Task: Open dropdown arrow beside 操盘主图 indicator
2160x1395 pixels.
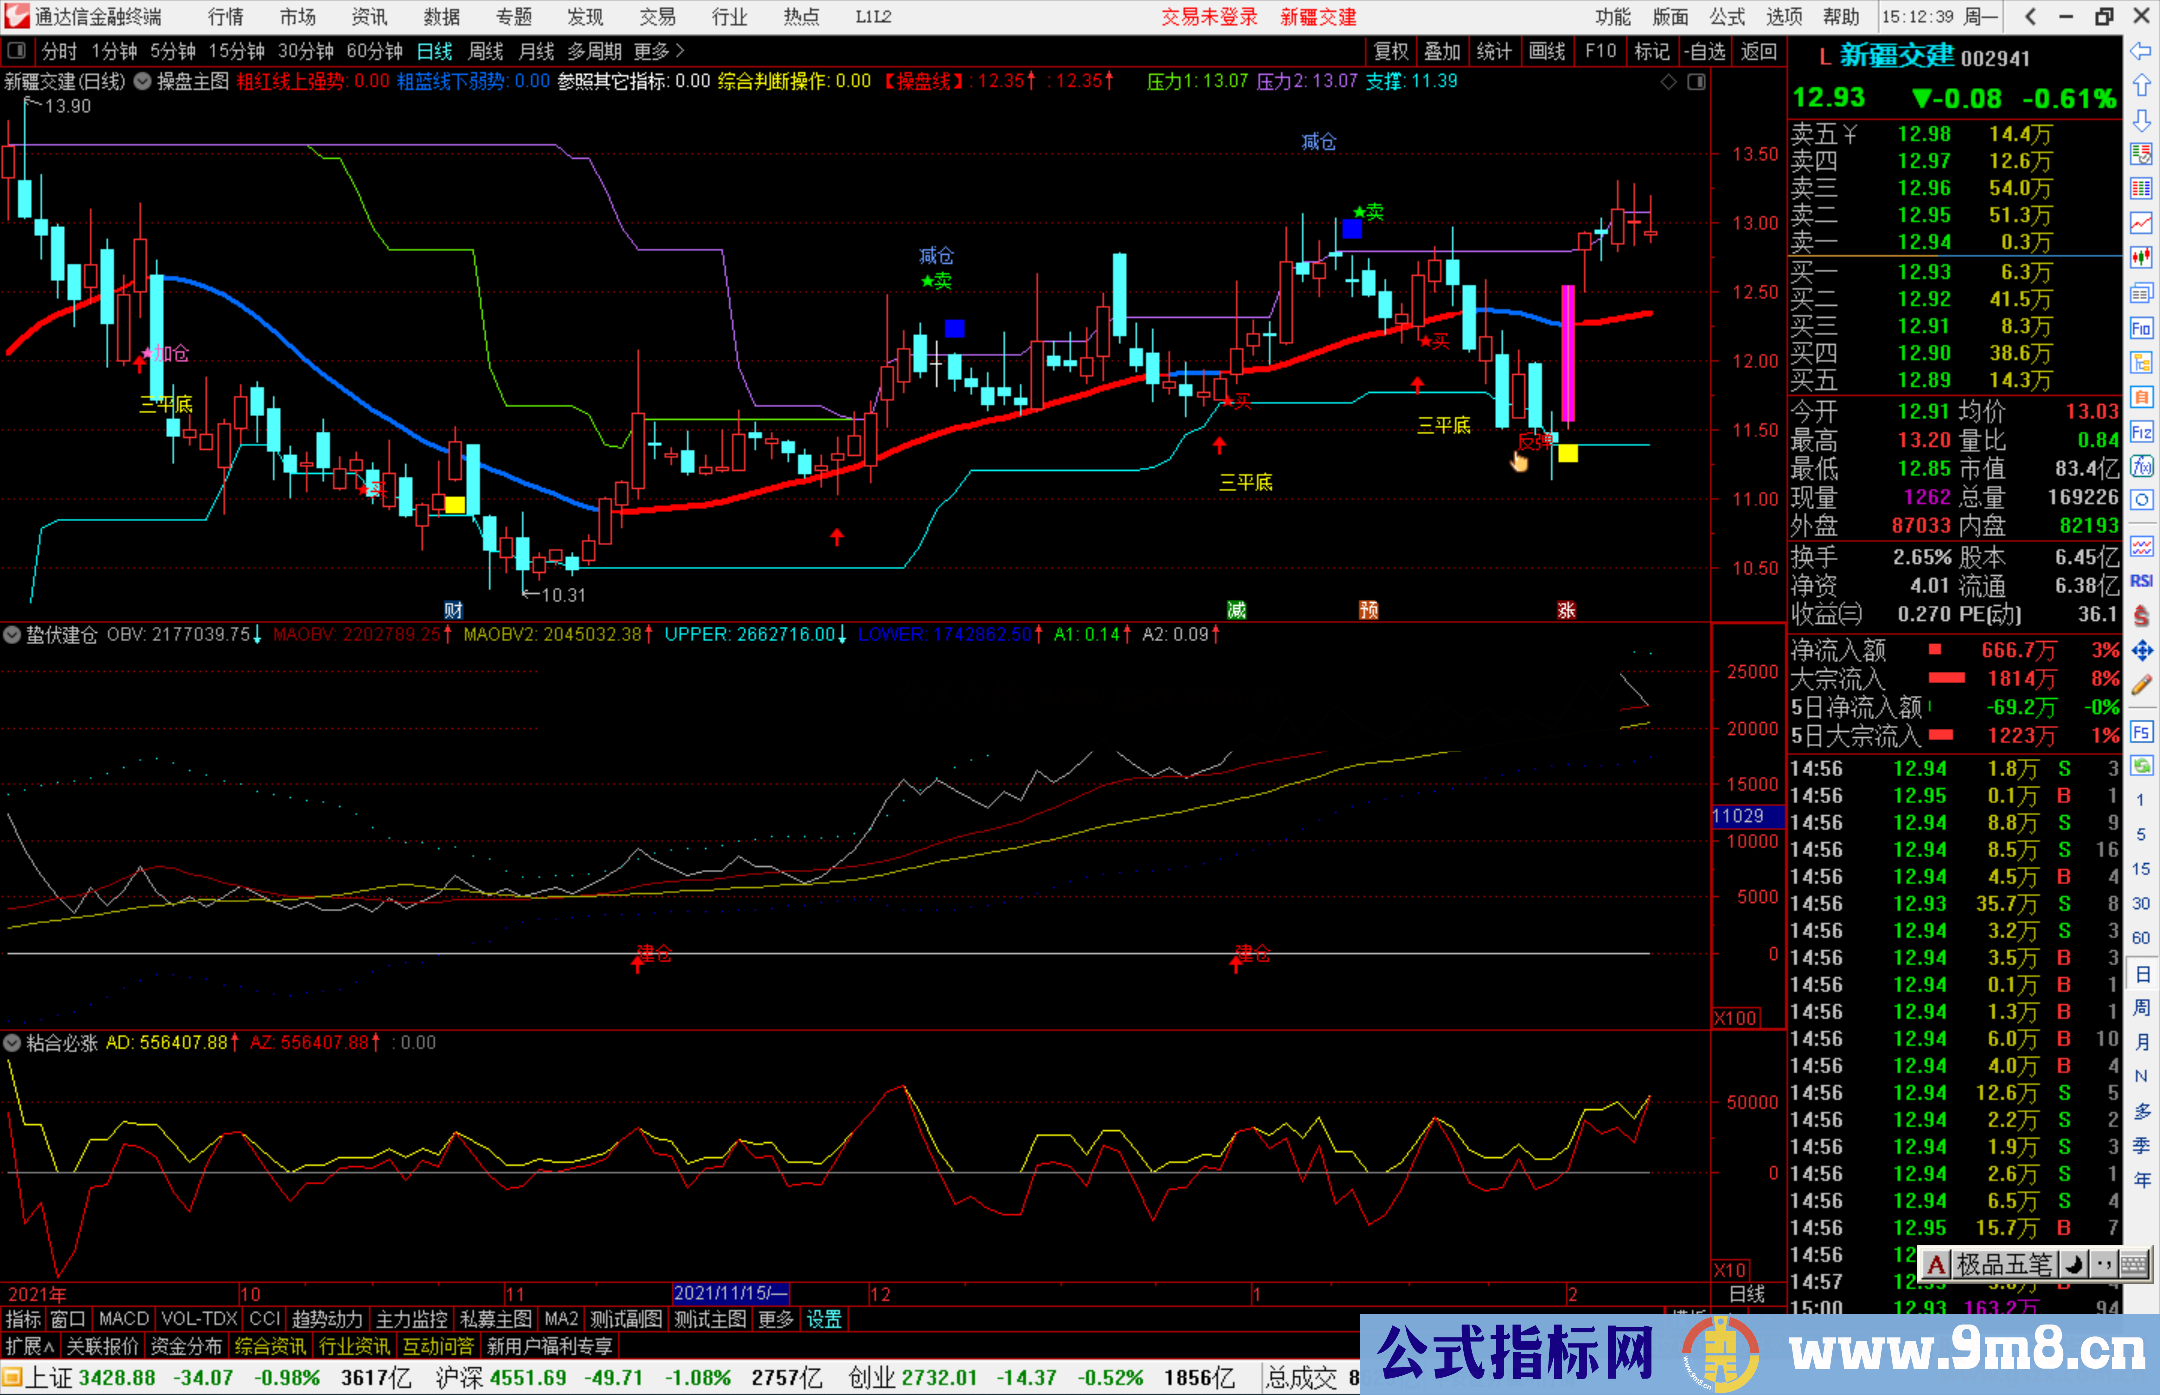Action: click(x=143, y=82)
